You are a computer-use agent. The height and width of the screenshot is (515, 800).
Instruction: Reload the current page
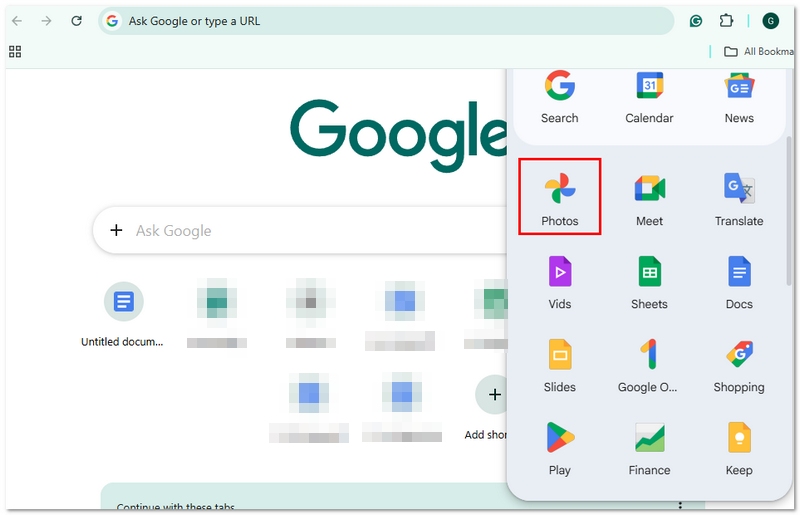[x=77, y=21]
